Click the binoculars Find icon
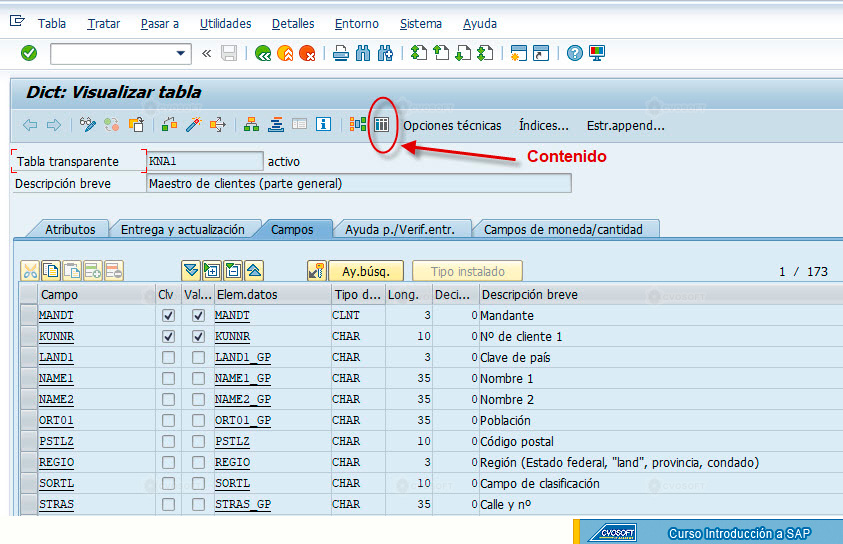This screenshot has width=843, height=544. [x=363, y=53]
